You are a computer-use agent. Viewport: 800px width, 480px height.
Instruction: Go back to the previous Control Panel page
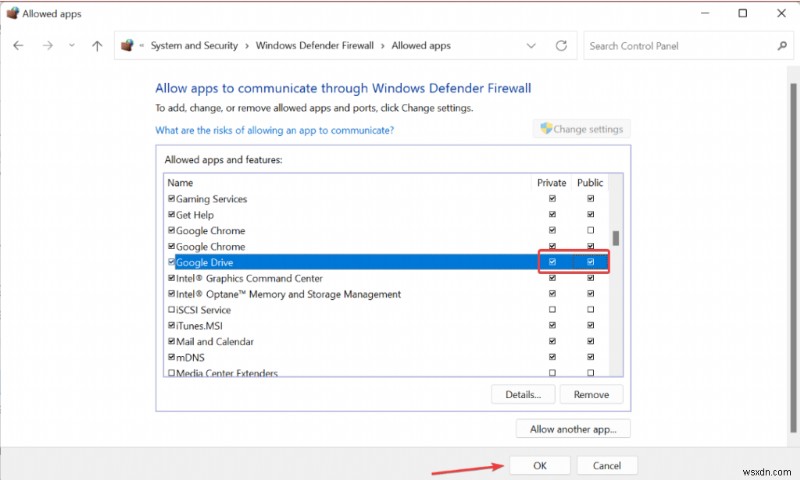pyautogui.click(x=19, y=46)
